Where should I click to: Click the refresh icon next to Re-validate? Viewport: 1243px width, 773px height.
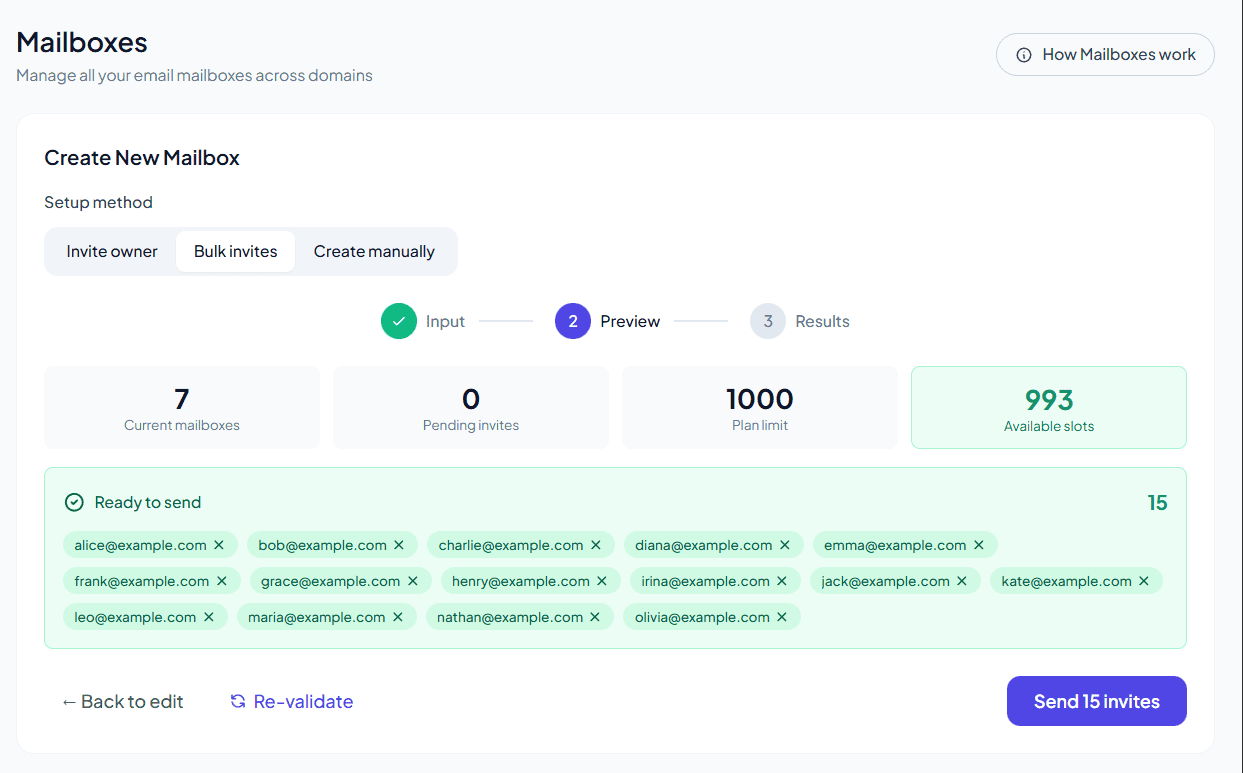[x=237, y=701]
